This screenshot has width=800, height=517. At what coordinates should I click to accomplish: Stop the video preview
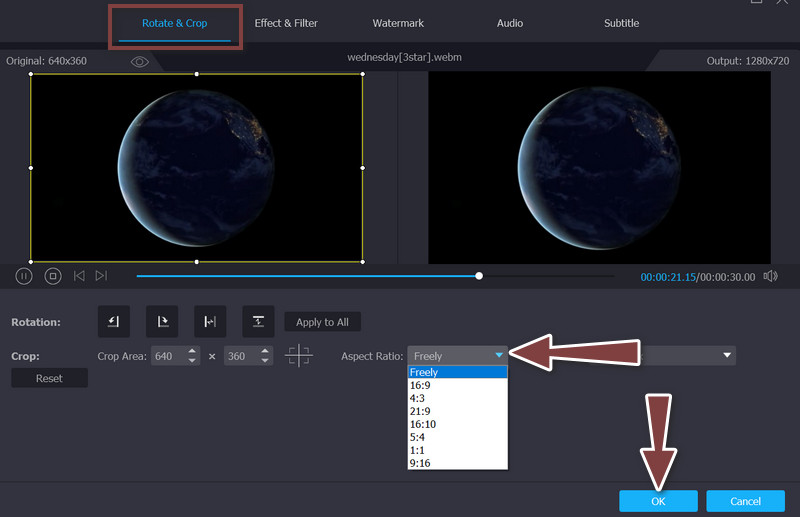point(53,276)
